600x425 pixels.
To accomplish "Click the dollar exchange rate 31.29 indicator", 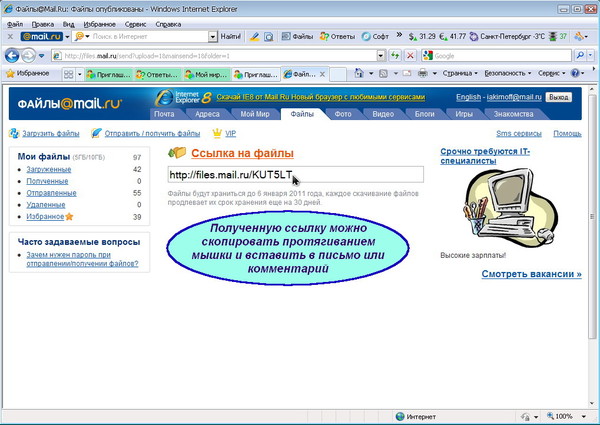I will point(422,37).
